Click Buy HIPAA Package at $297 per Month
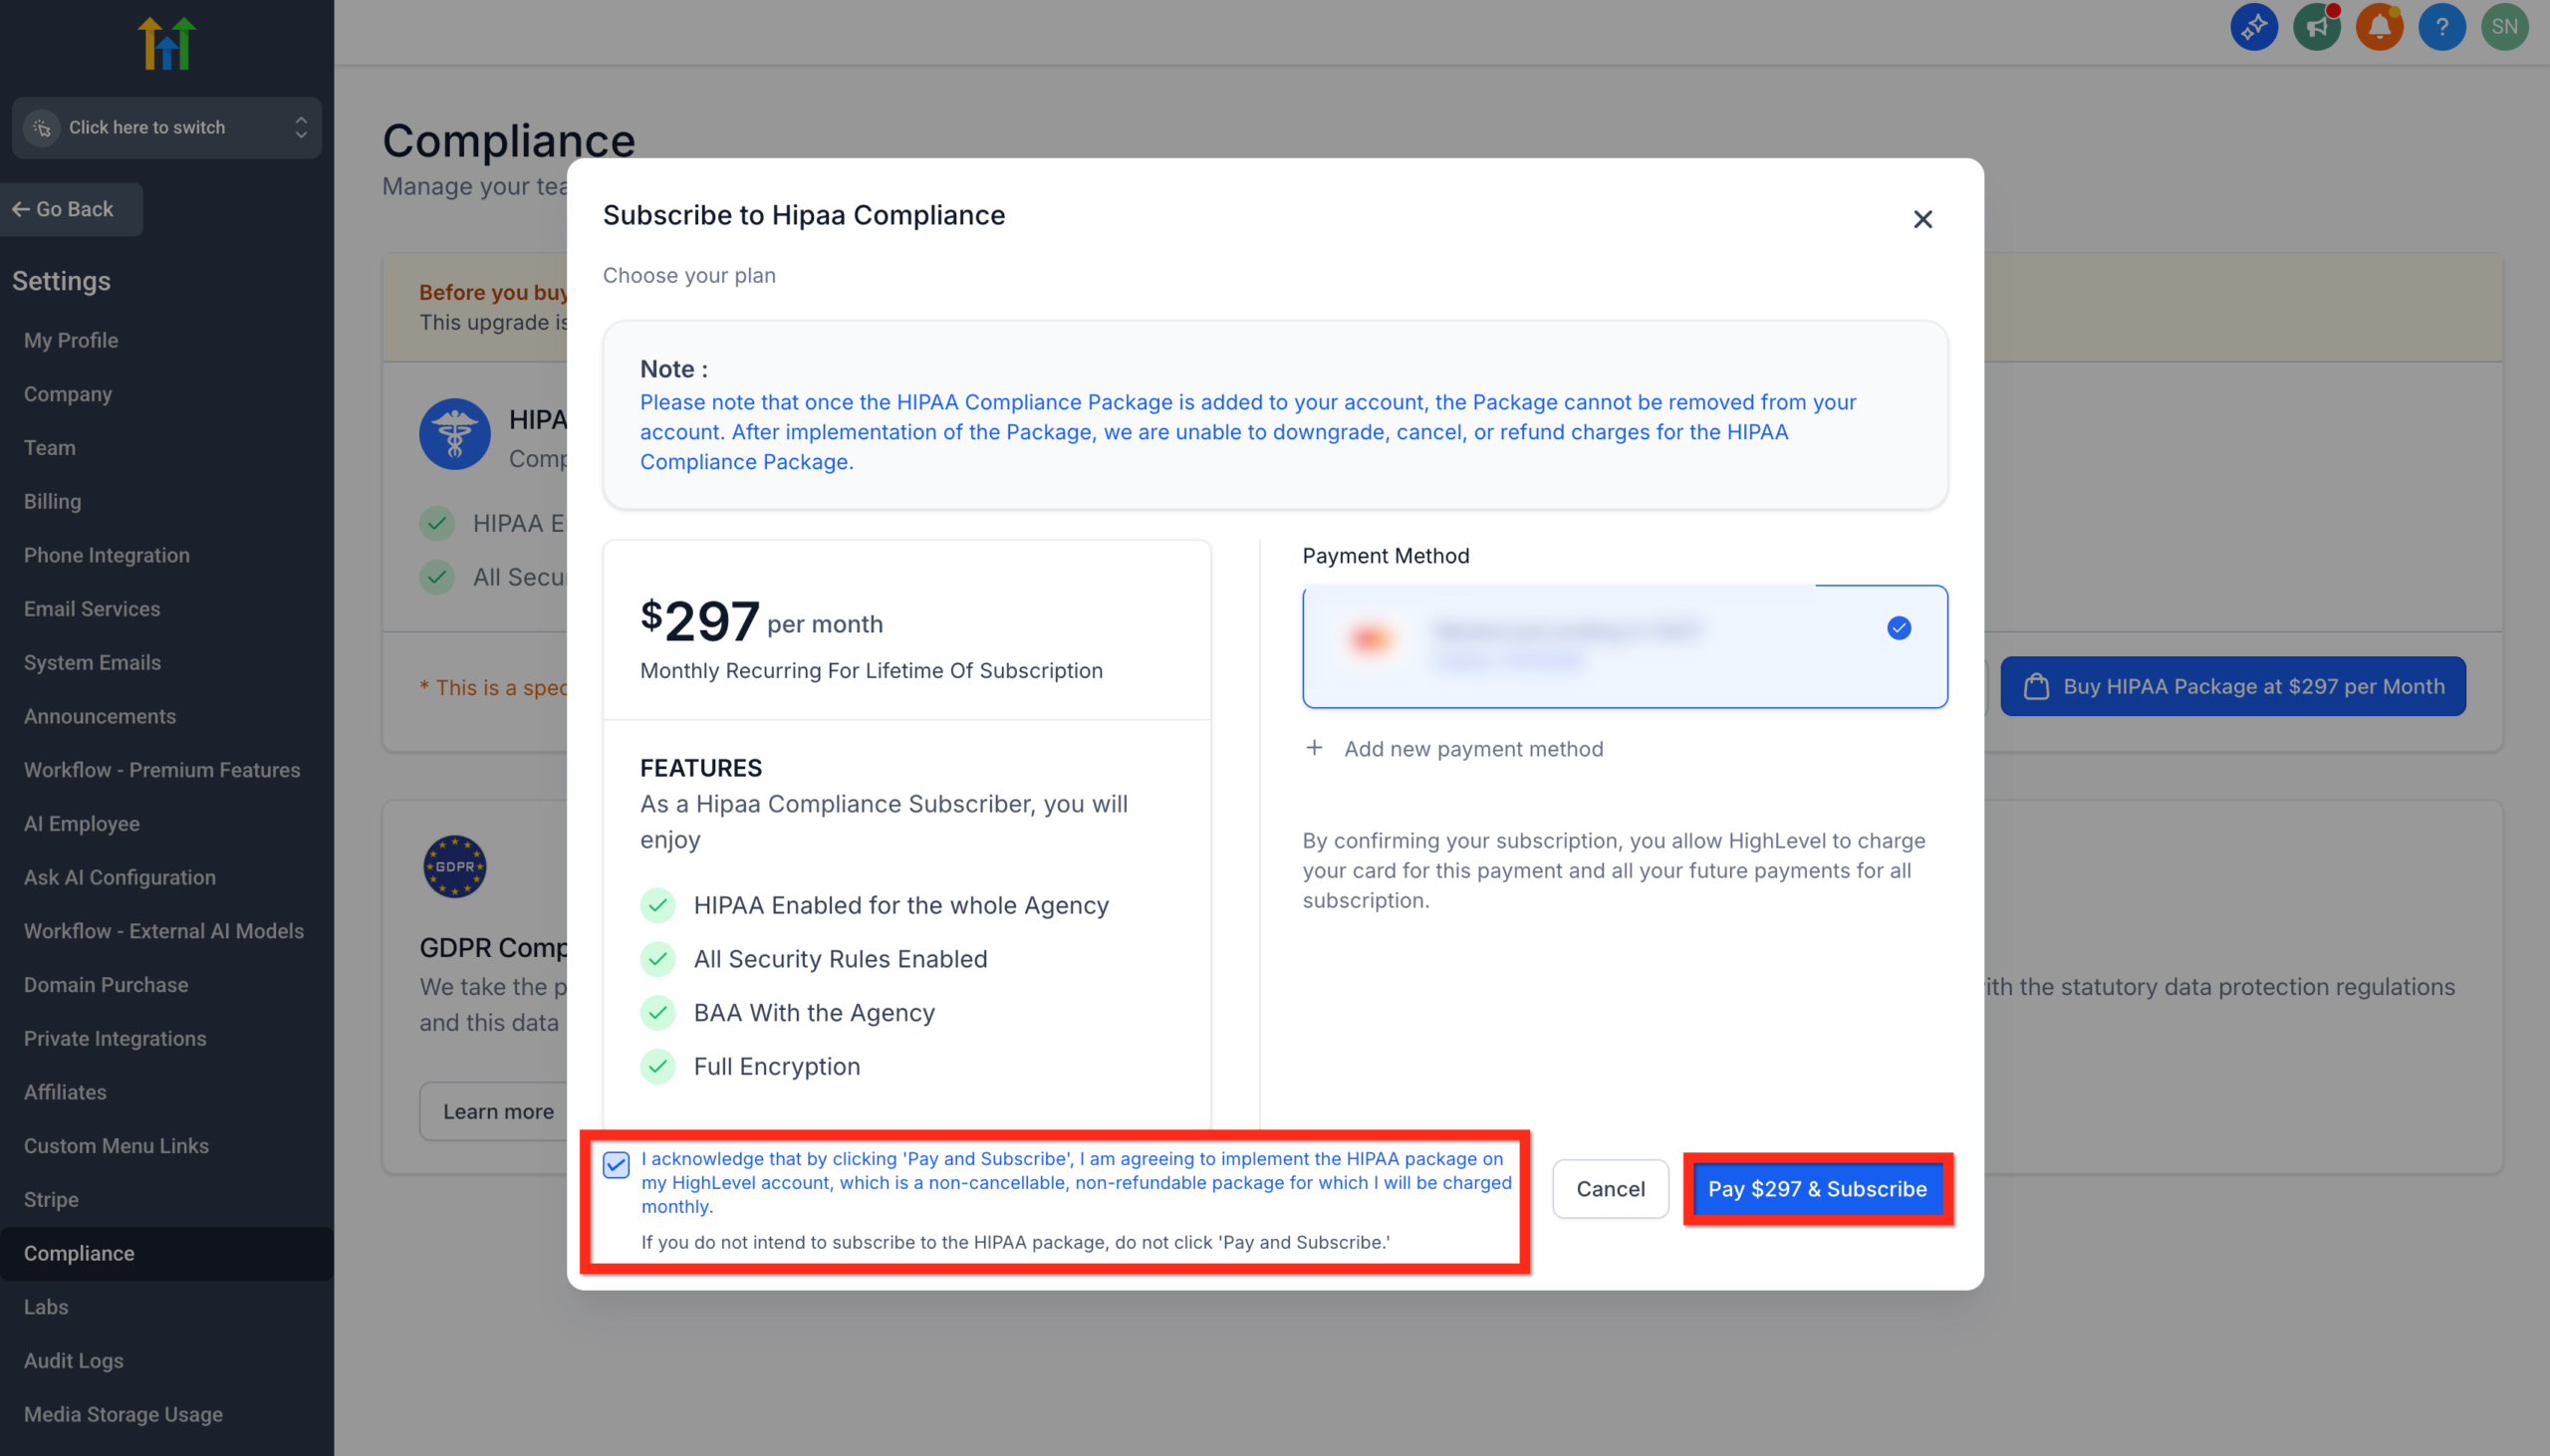Image resolution: width=2550 pixels, height=1456 pixels. [2233, 686]
